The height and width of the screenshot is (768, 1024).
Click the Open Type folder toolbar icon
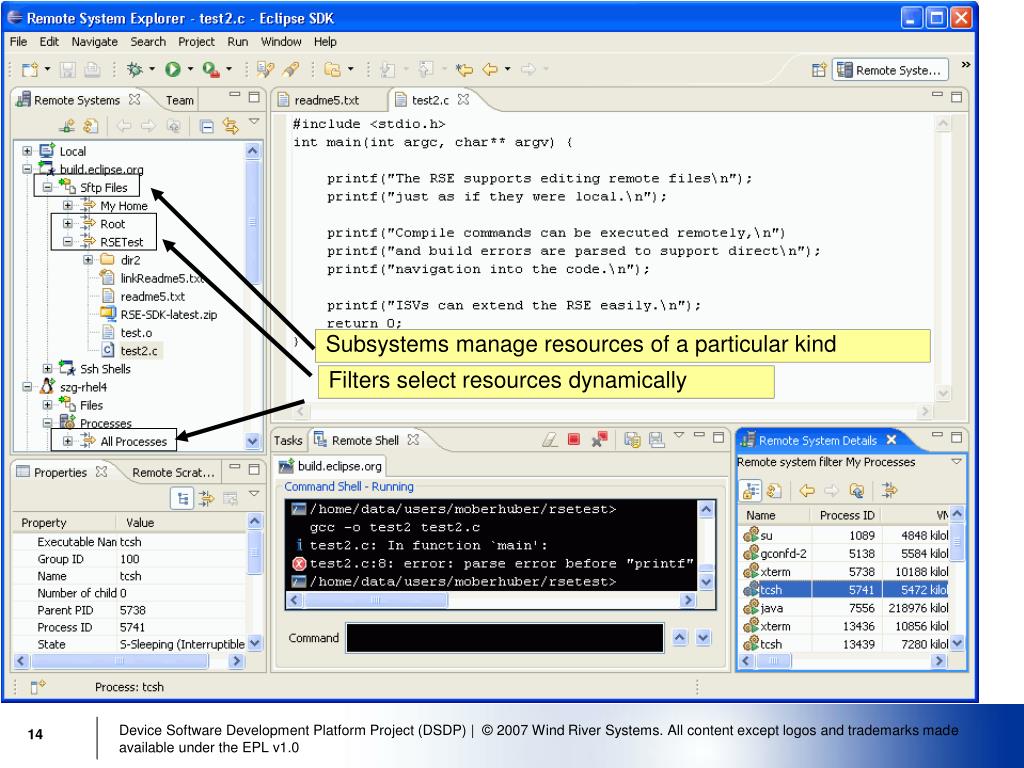click(332, 69)
